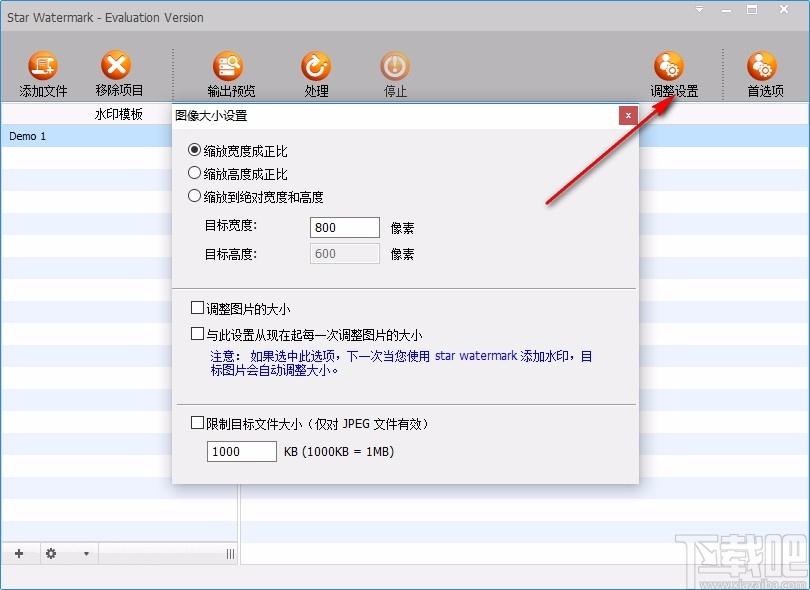This screenshot has height=590, width=810.
Task: Open the title bar dropdown menu arrow
Action: point(699,9)
